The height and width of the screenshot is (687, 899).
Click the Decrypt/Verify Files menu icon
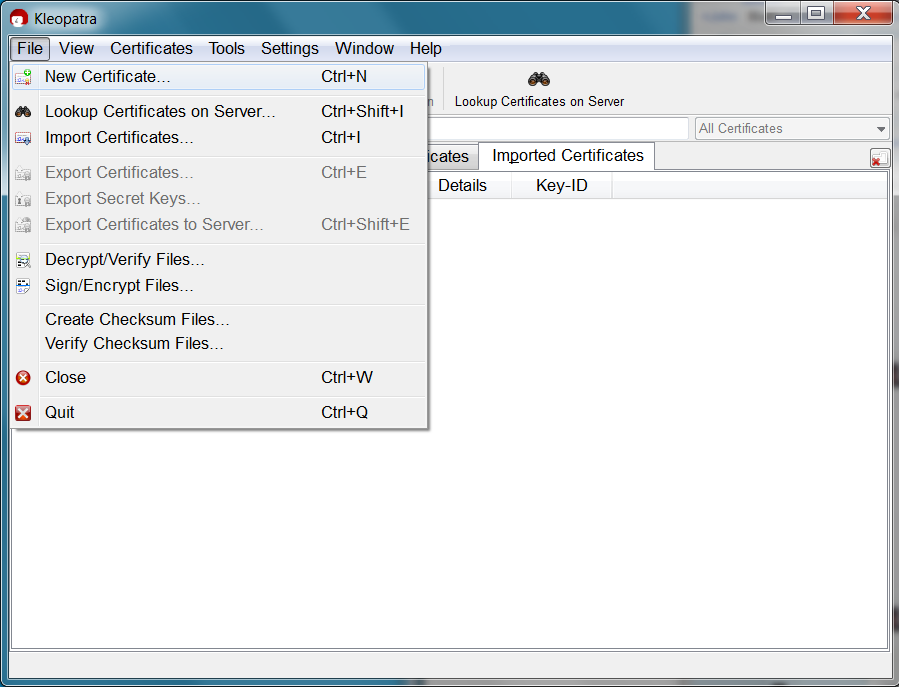(x=23, y=260)
